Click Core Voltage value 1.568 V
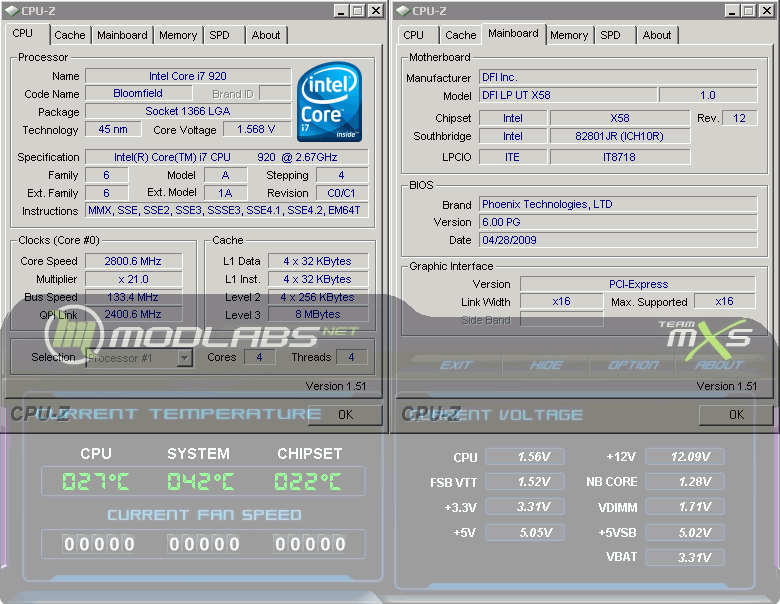Screen dimensions: 780x604 click(x=256, y=129)
